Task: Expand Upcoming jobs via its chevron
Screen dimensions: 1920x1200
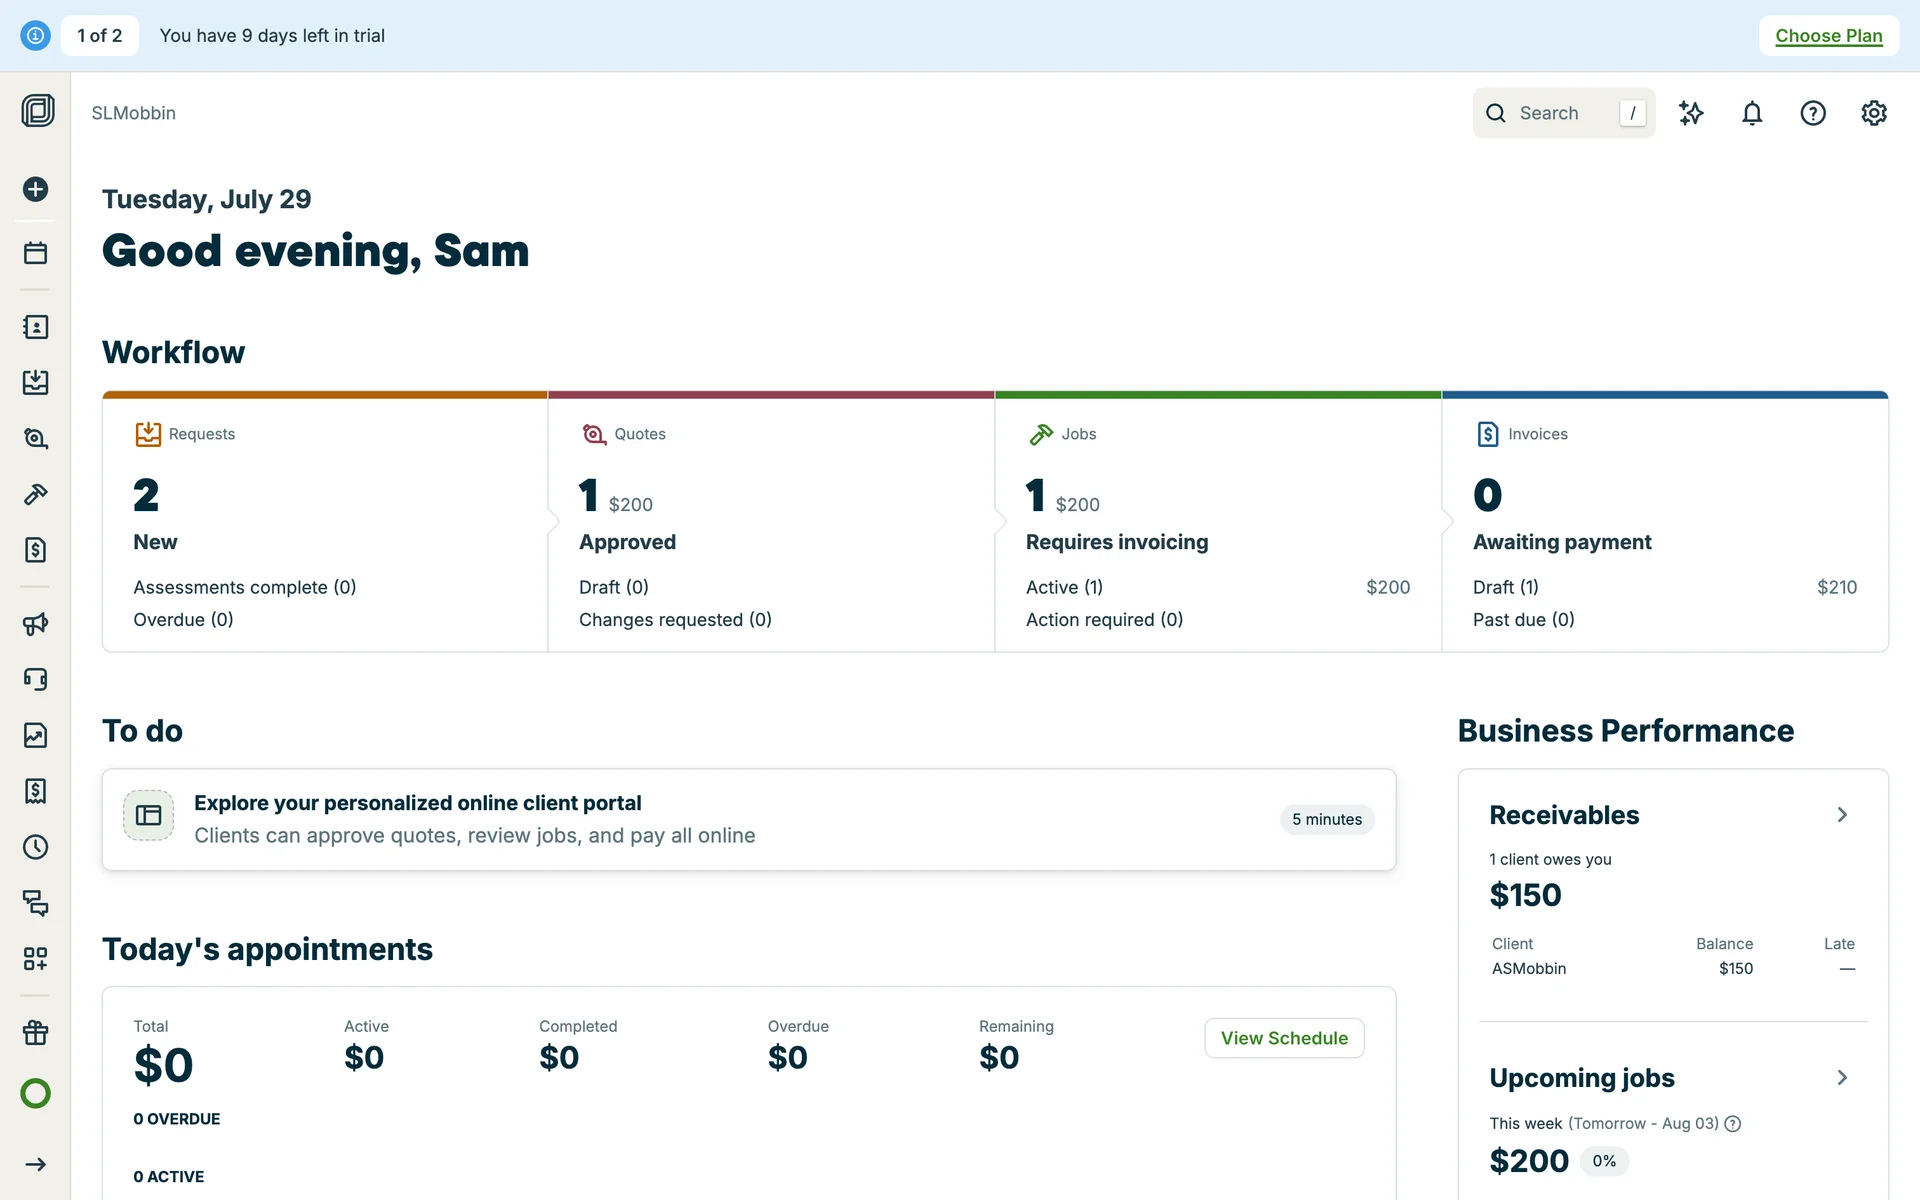Action: click(x=1842, y=1077)
